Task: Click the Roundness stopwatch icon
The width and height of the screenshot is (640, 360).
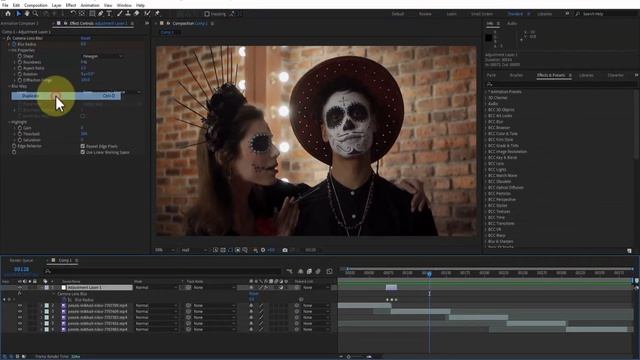Action: pyautogui.click(x=20, y=62)
